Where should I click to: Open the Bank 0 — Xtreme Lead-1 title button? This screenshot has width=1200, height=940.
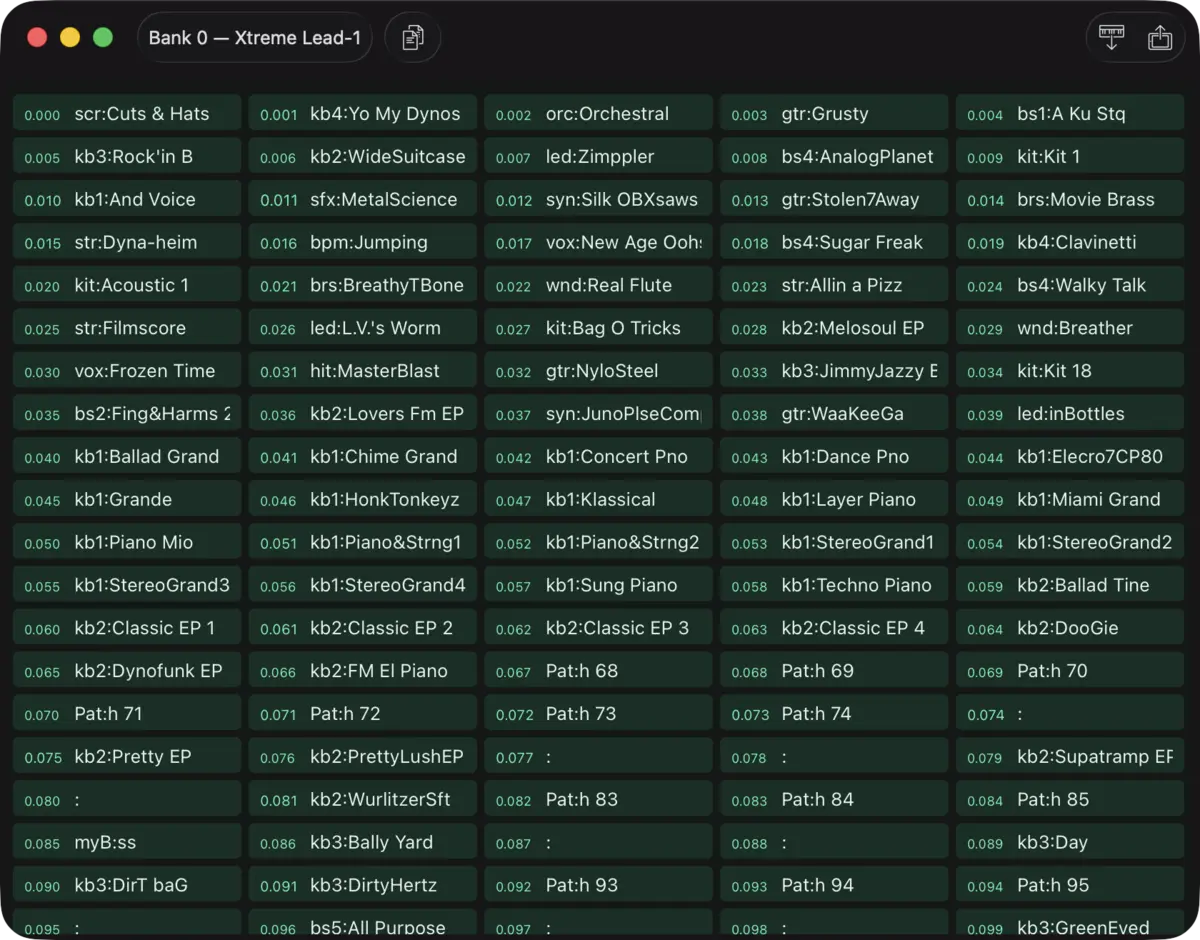pos(254,38)
